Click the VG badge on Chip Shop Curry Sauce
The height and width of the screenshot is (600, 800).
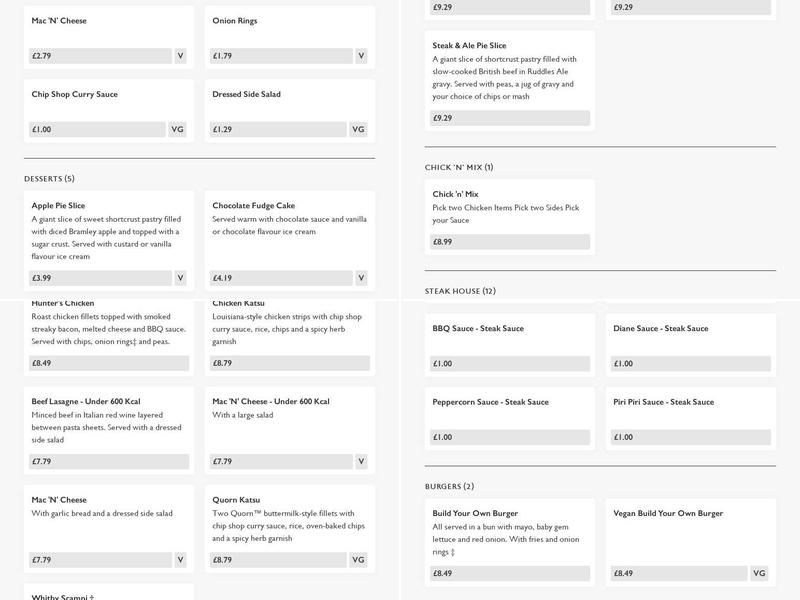click(x=178, y=130)
